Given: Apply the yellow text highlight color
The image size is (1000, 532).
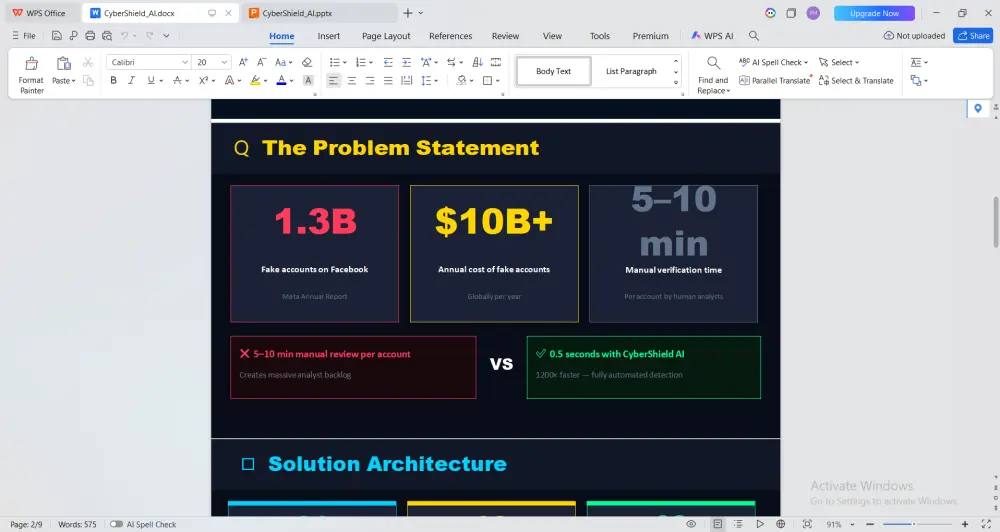Looking at the screenshot, I should click(x=255, y=80).
